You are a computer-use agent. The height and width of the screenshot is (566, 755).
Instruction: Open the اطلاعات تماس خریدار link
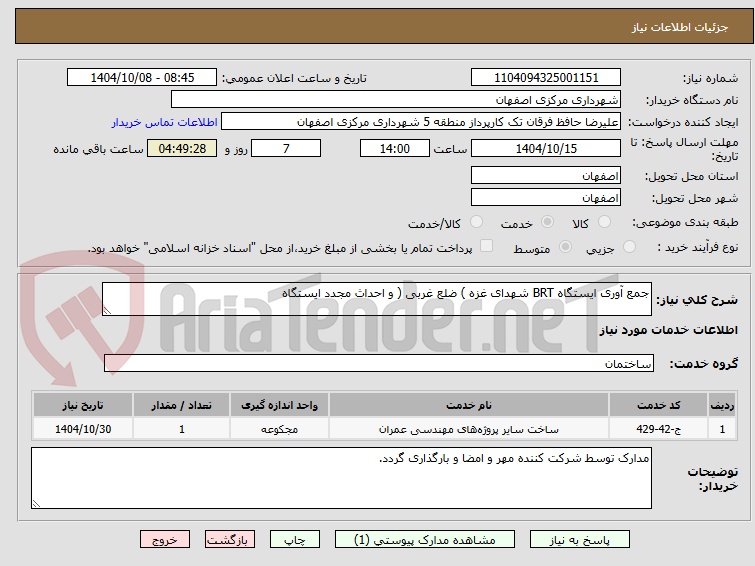(165, 122)
